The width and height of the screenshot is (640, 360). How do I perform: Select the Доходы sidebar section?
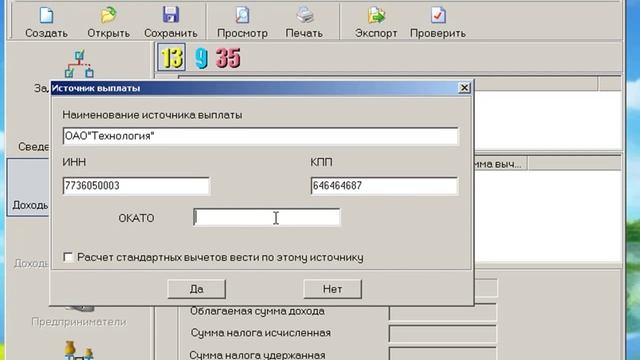point(29,187)
